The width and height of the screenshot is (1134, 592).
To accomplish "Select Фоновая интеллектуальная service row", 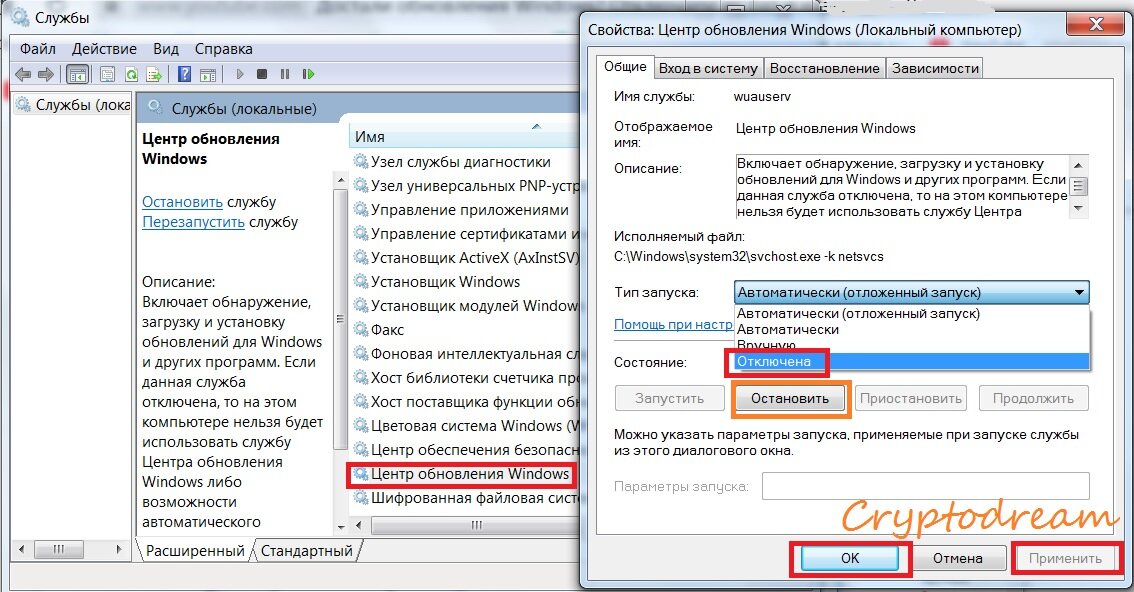I will (464, 354).
